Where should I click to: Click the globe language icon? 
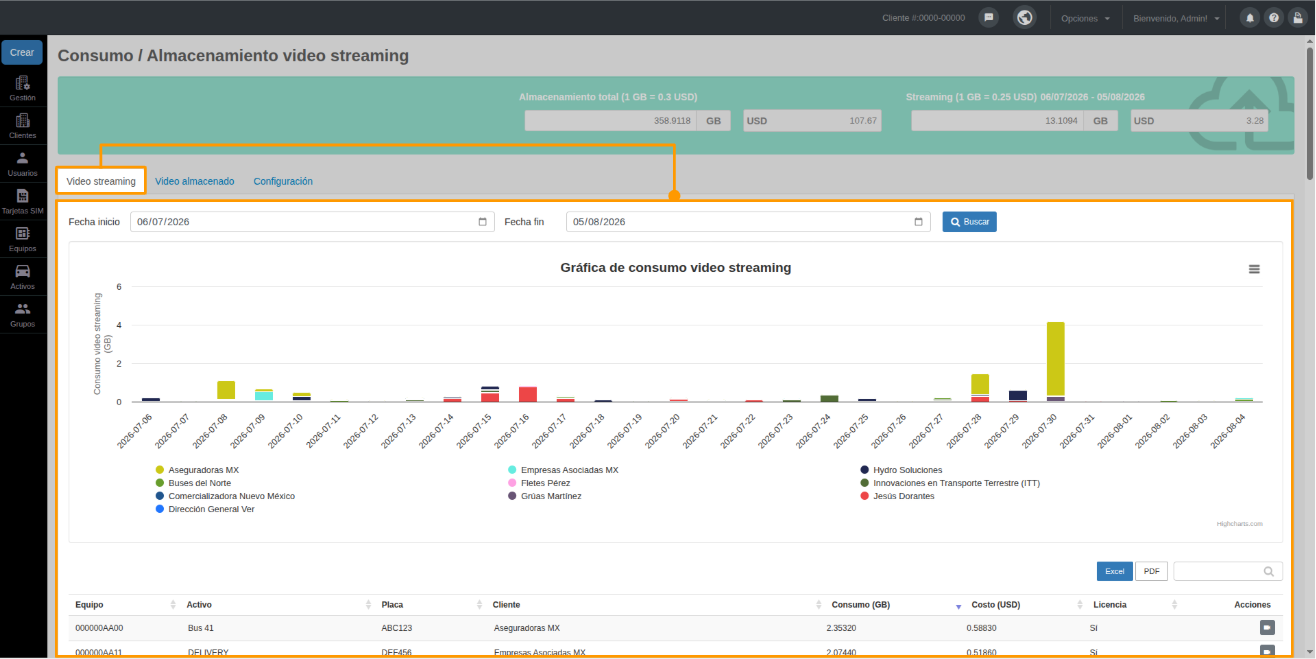[x=1024, y=18]
